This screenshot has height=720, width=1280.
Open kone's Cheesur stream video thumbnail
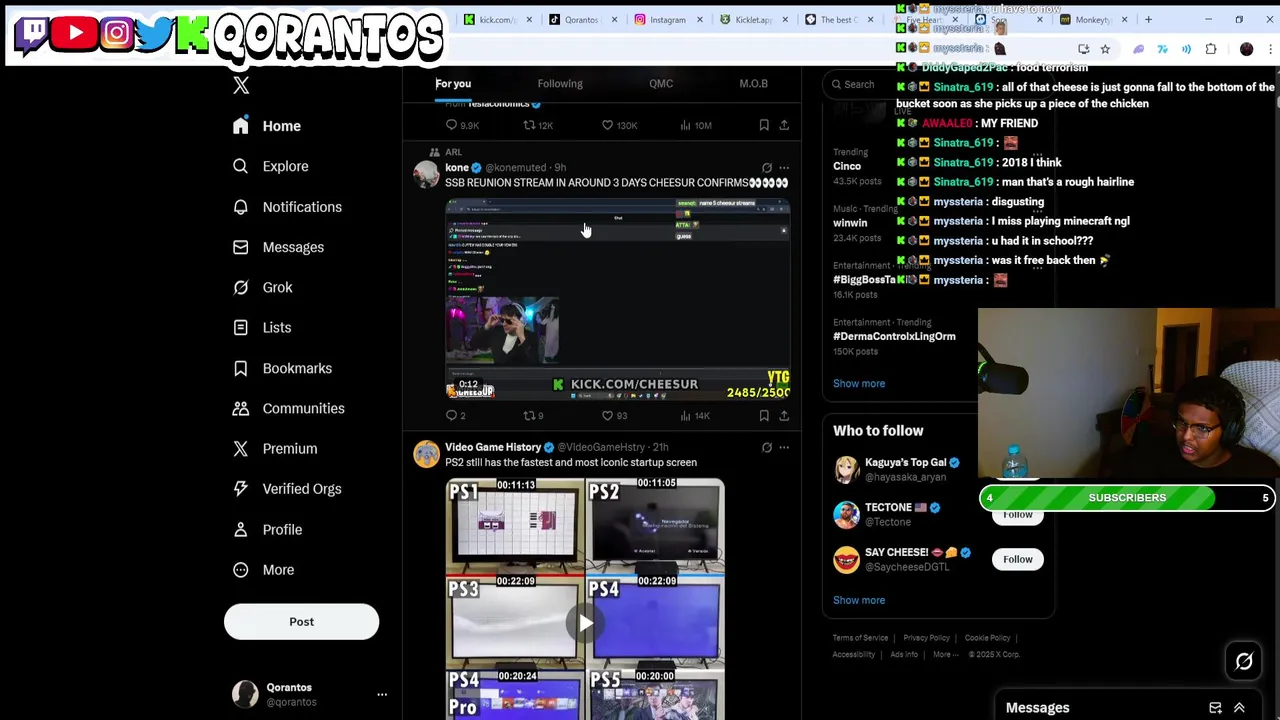618,300
